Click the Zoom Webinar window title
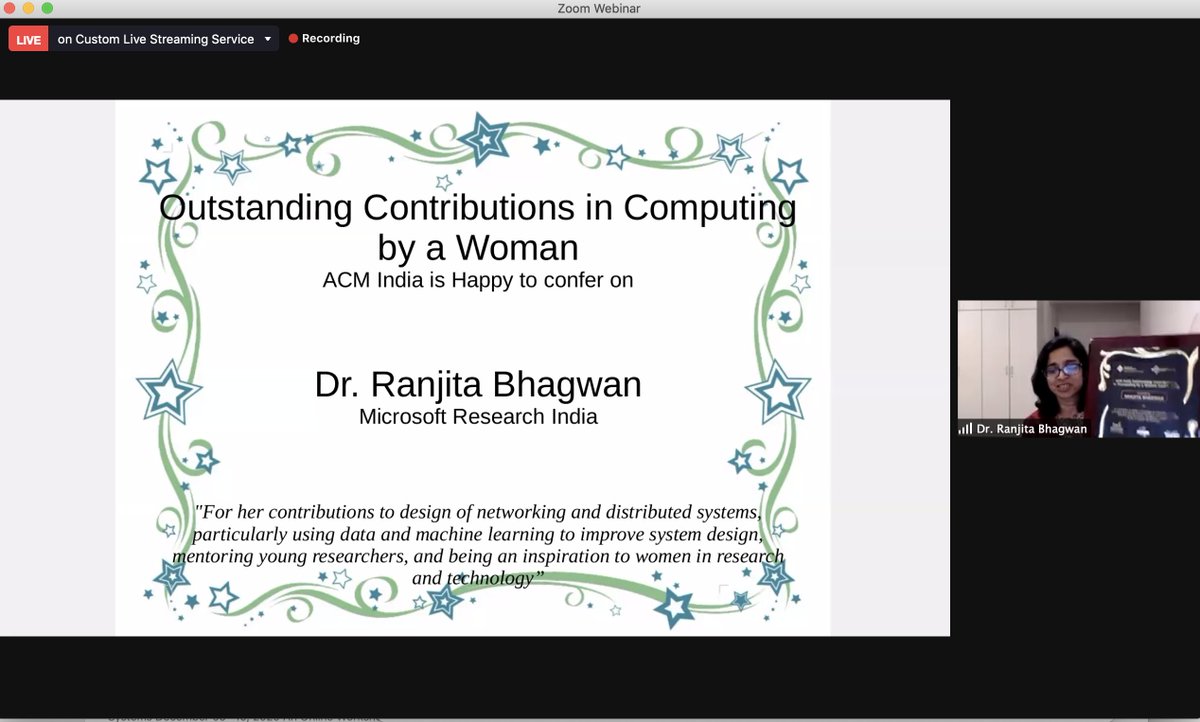 (x=599, y=8)
